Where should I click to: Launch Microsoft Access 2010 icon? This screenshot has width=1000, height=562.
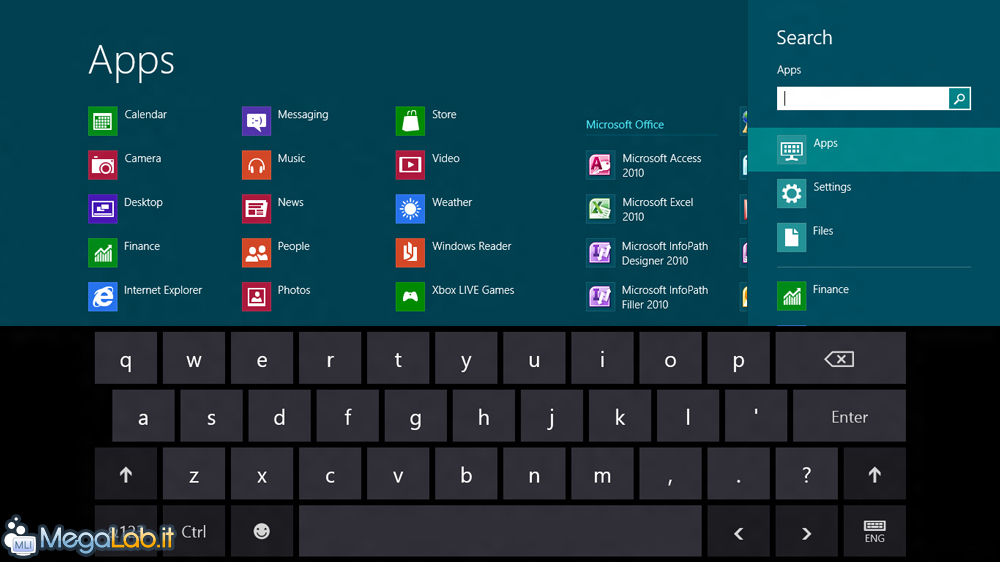click(x=600, y=165)
